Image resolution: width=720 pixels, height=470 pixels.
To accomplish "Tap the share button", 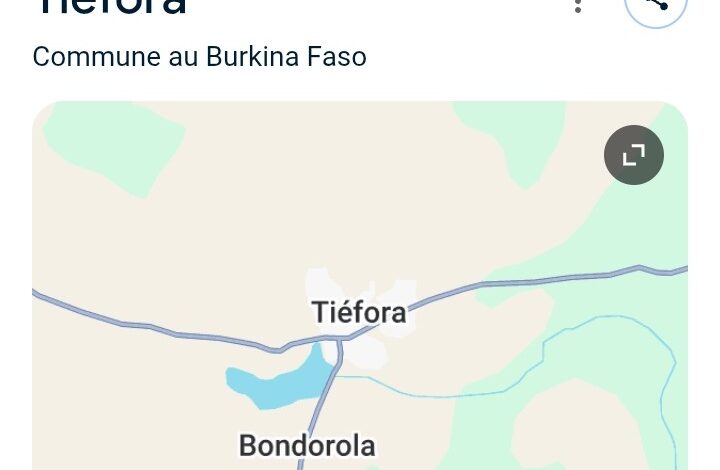I will click(656, 7).
